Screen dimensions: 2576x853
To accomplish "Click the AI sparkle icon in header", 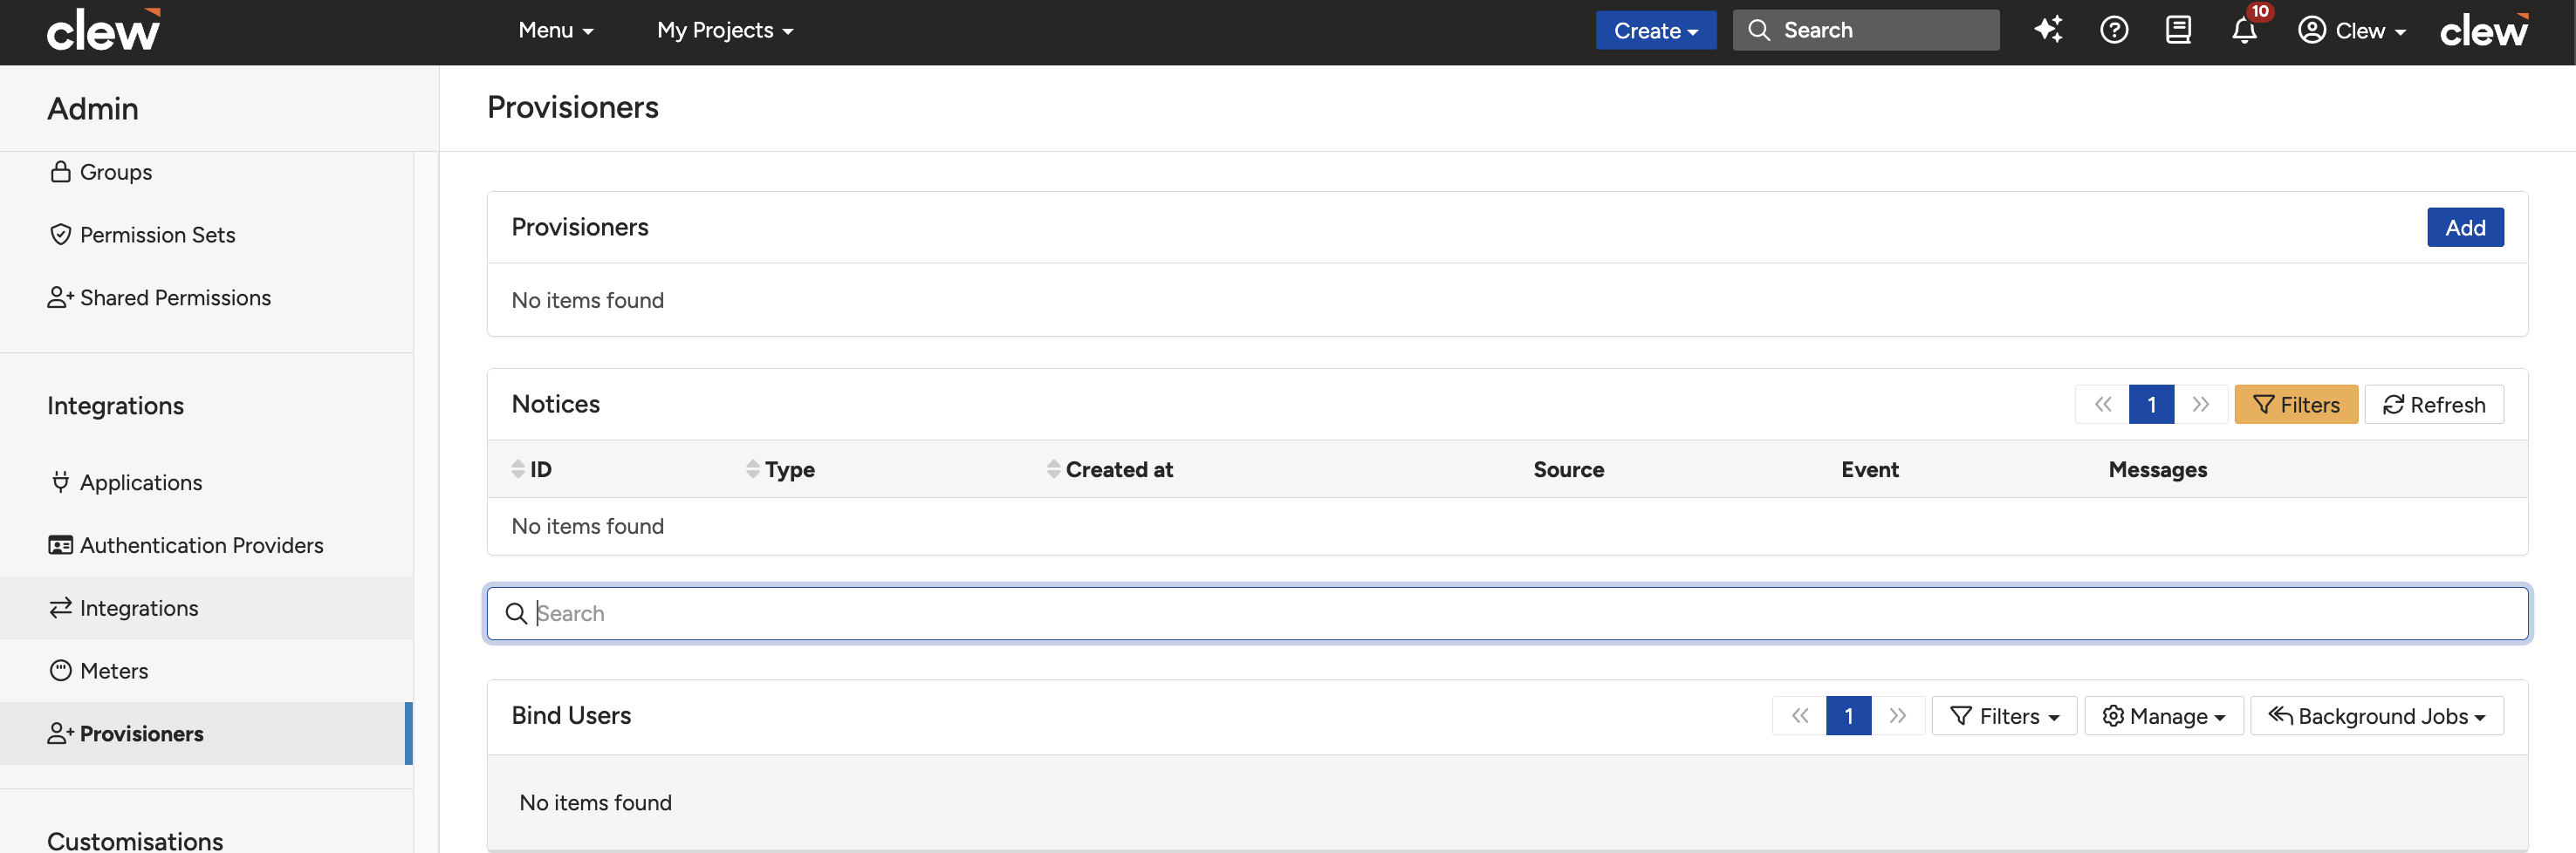I will 2048,30.
